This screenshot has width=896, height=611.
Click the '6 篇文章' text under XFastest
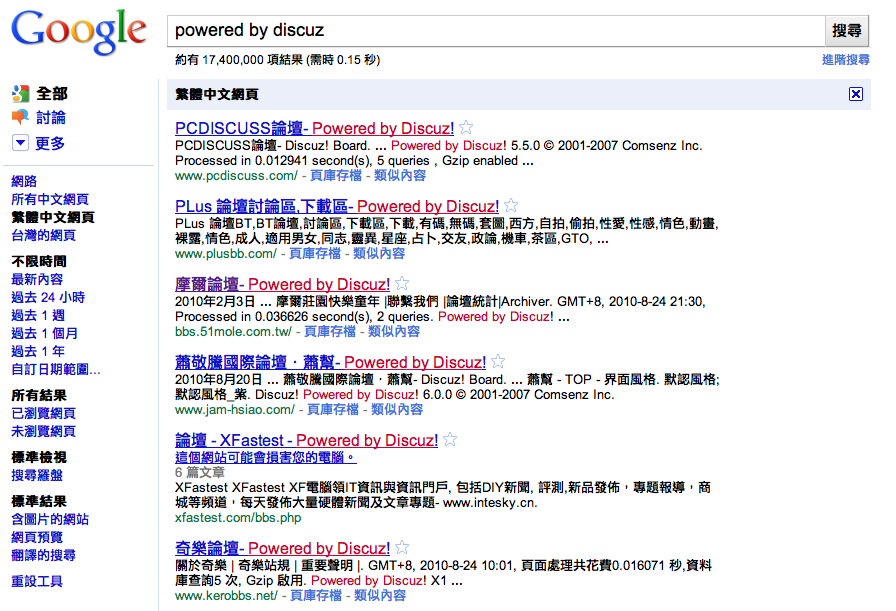[x=199, y=472]
